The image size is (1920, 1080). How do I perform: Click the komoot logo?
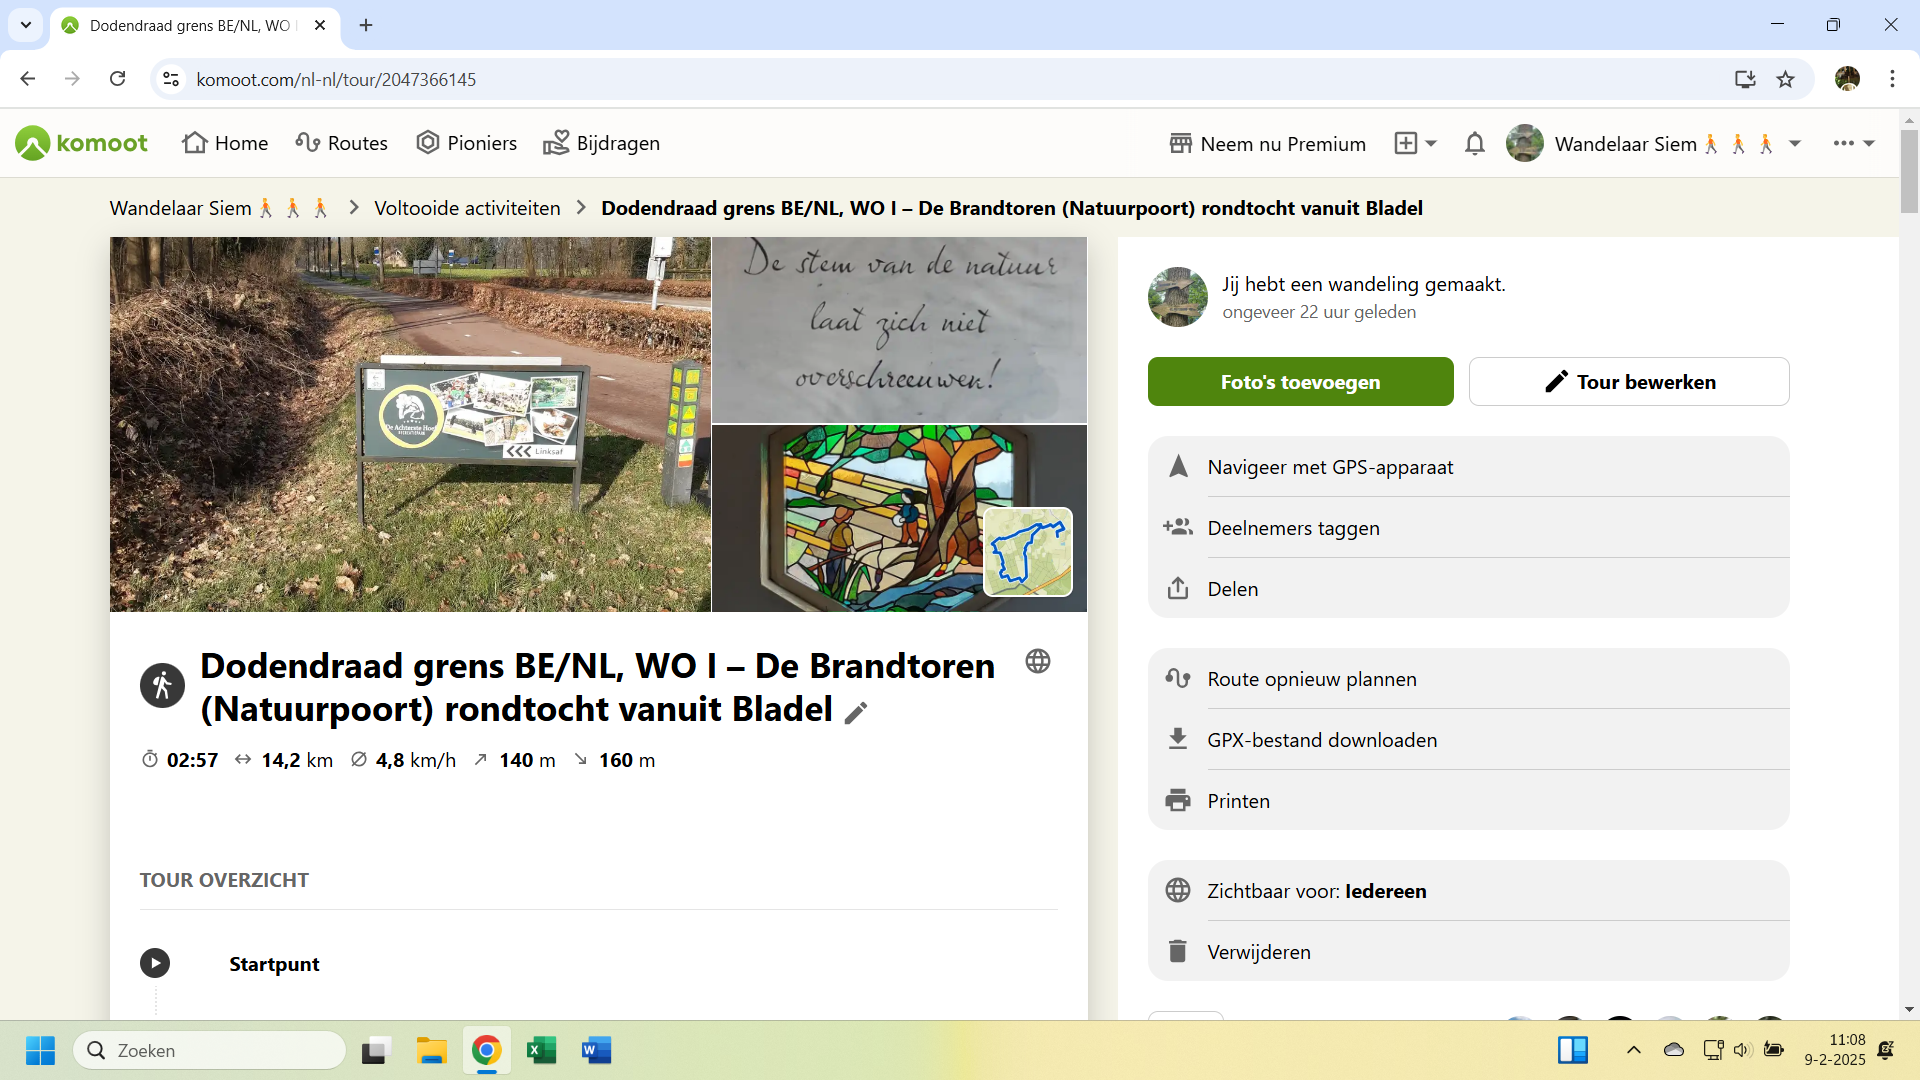click(82, 143)
